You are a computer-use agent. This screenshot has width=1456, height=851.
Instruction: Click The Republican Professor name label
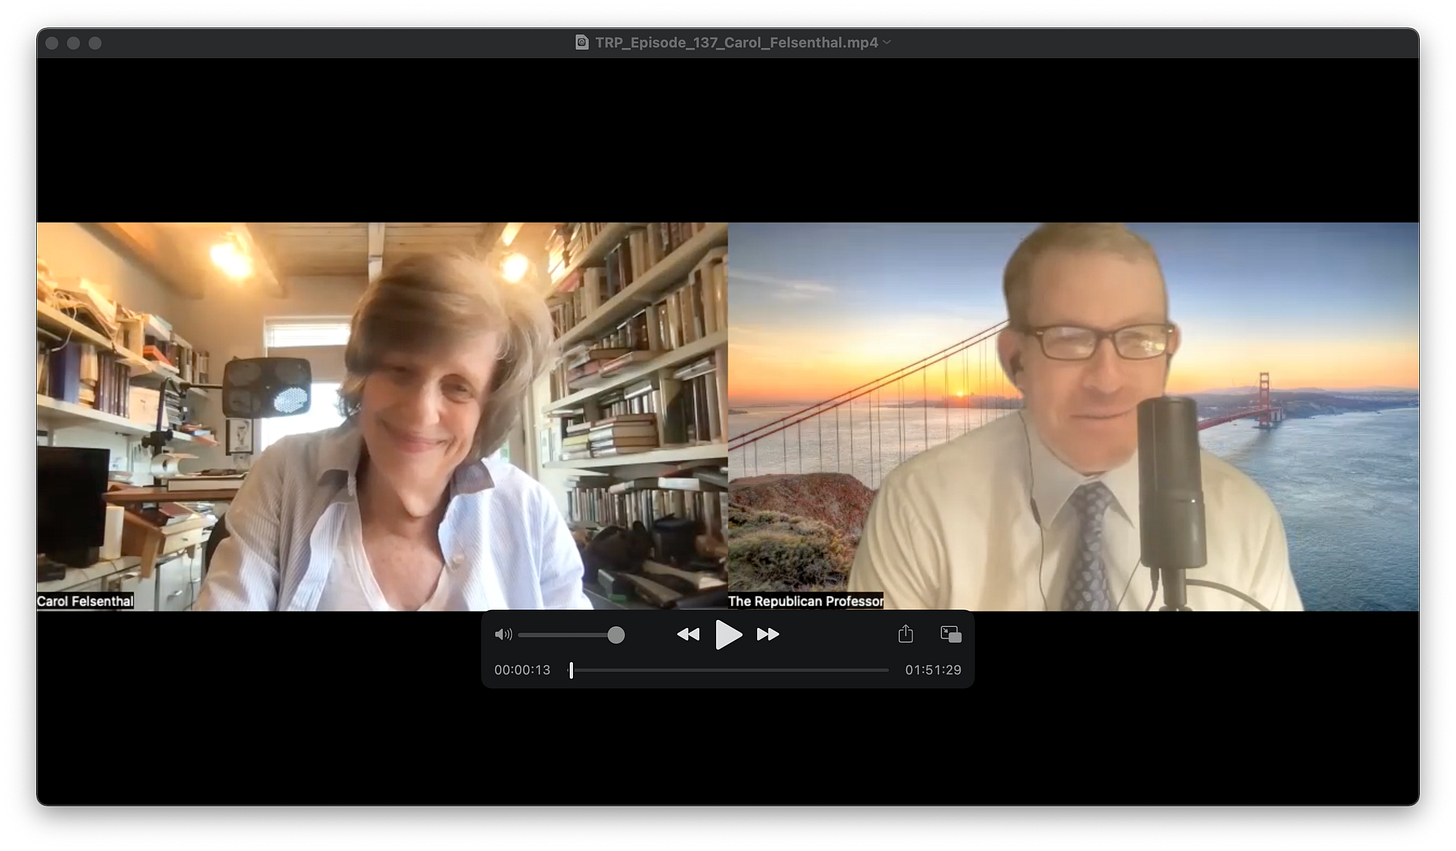pos(805,601)
